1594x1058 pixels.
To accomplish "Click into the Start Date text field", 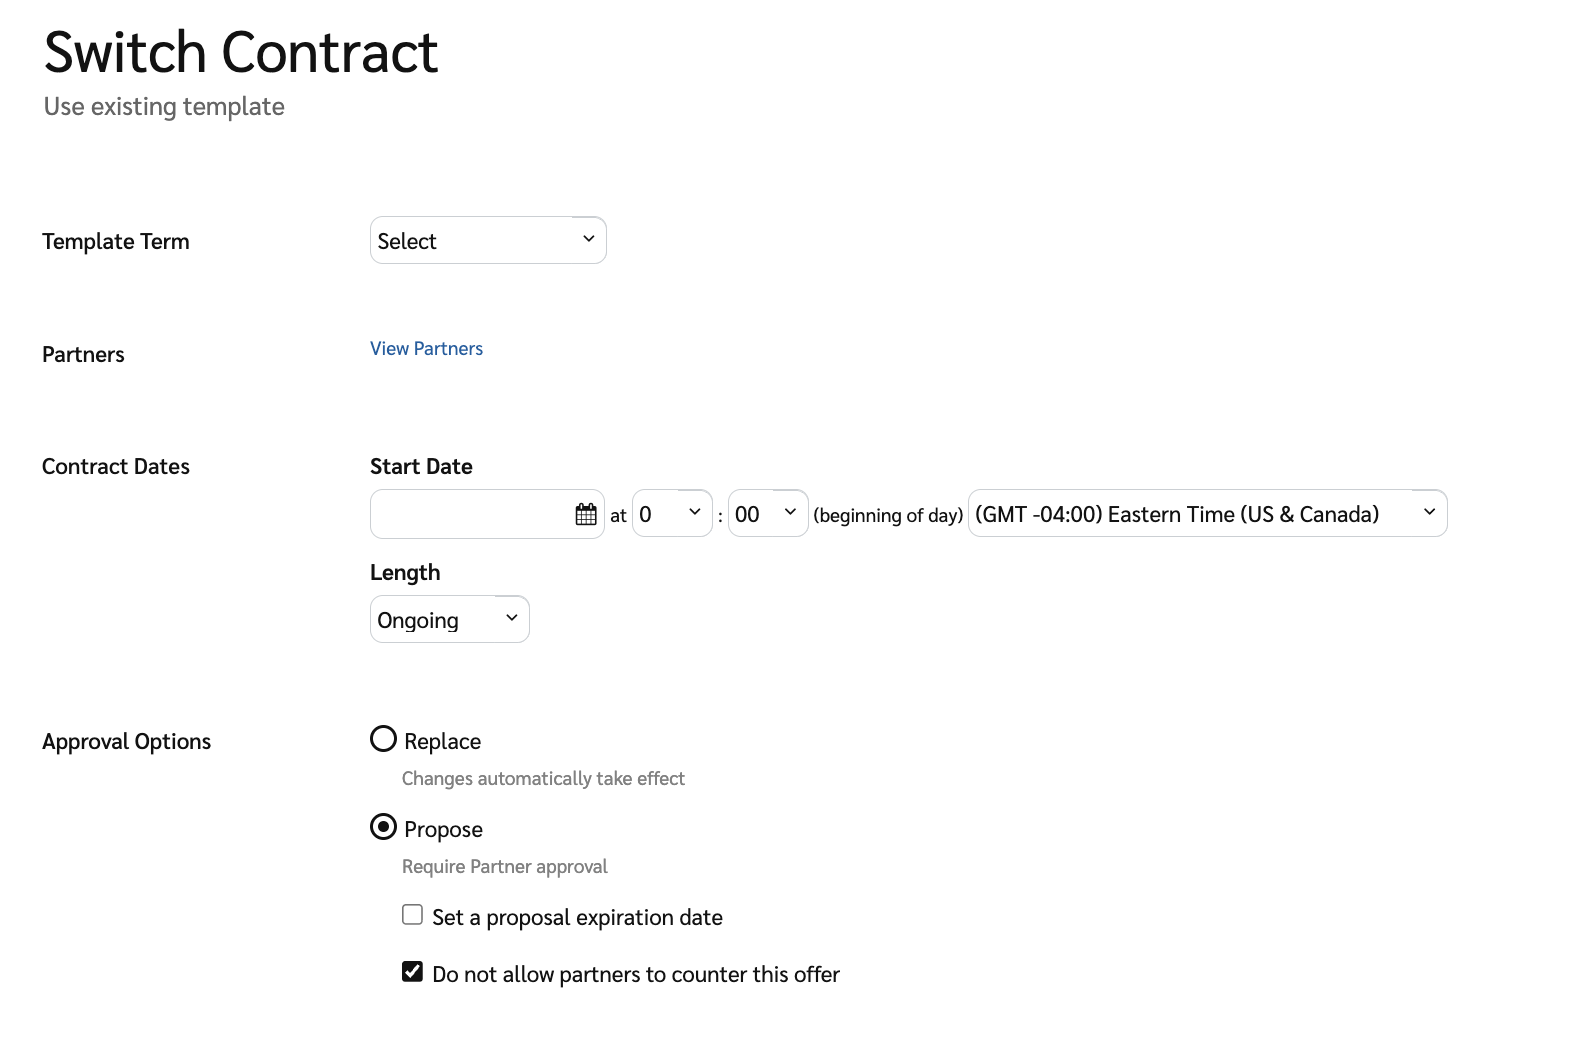I will pyautogui.click(x=470, y=514).
